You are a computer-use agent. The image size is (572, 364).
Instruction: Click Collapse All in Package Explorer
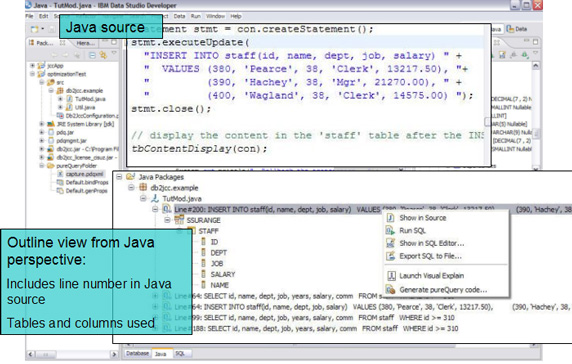92,55
